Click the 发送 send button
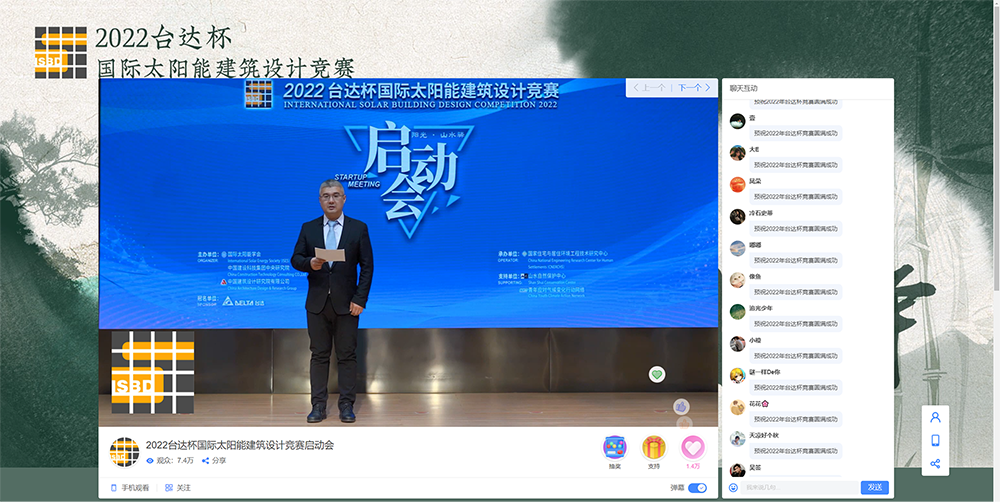Screen dimensions: 1000x502 [875, 487]
